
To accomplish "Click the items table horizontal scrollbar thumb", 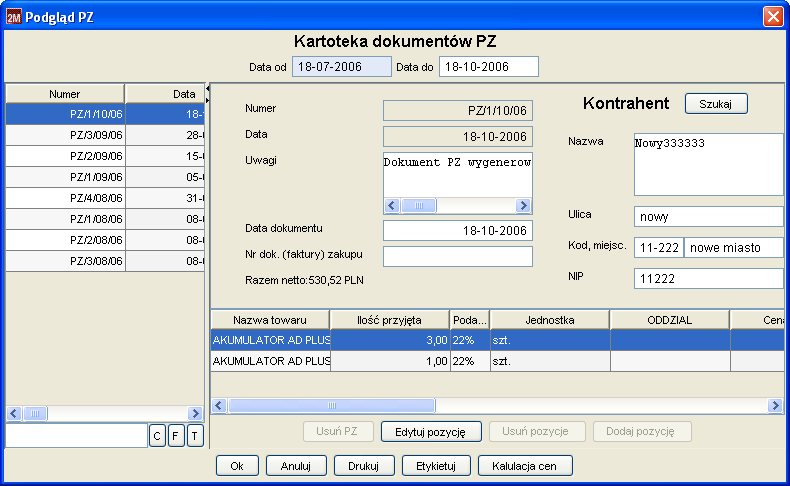I will (332, 405).
